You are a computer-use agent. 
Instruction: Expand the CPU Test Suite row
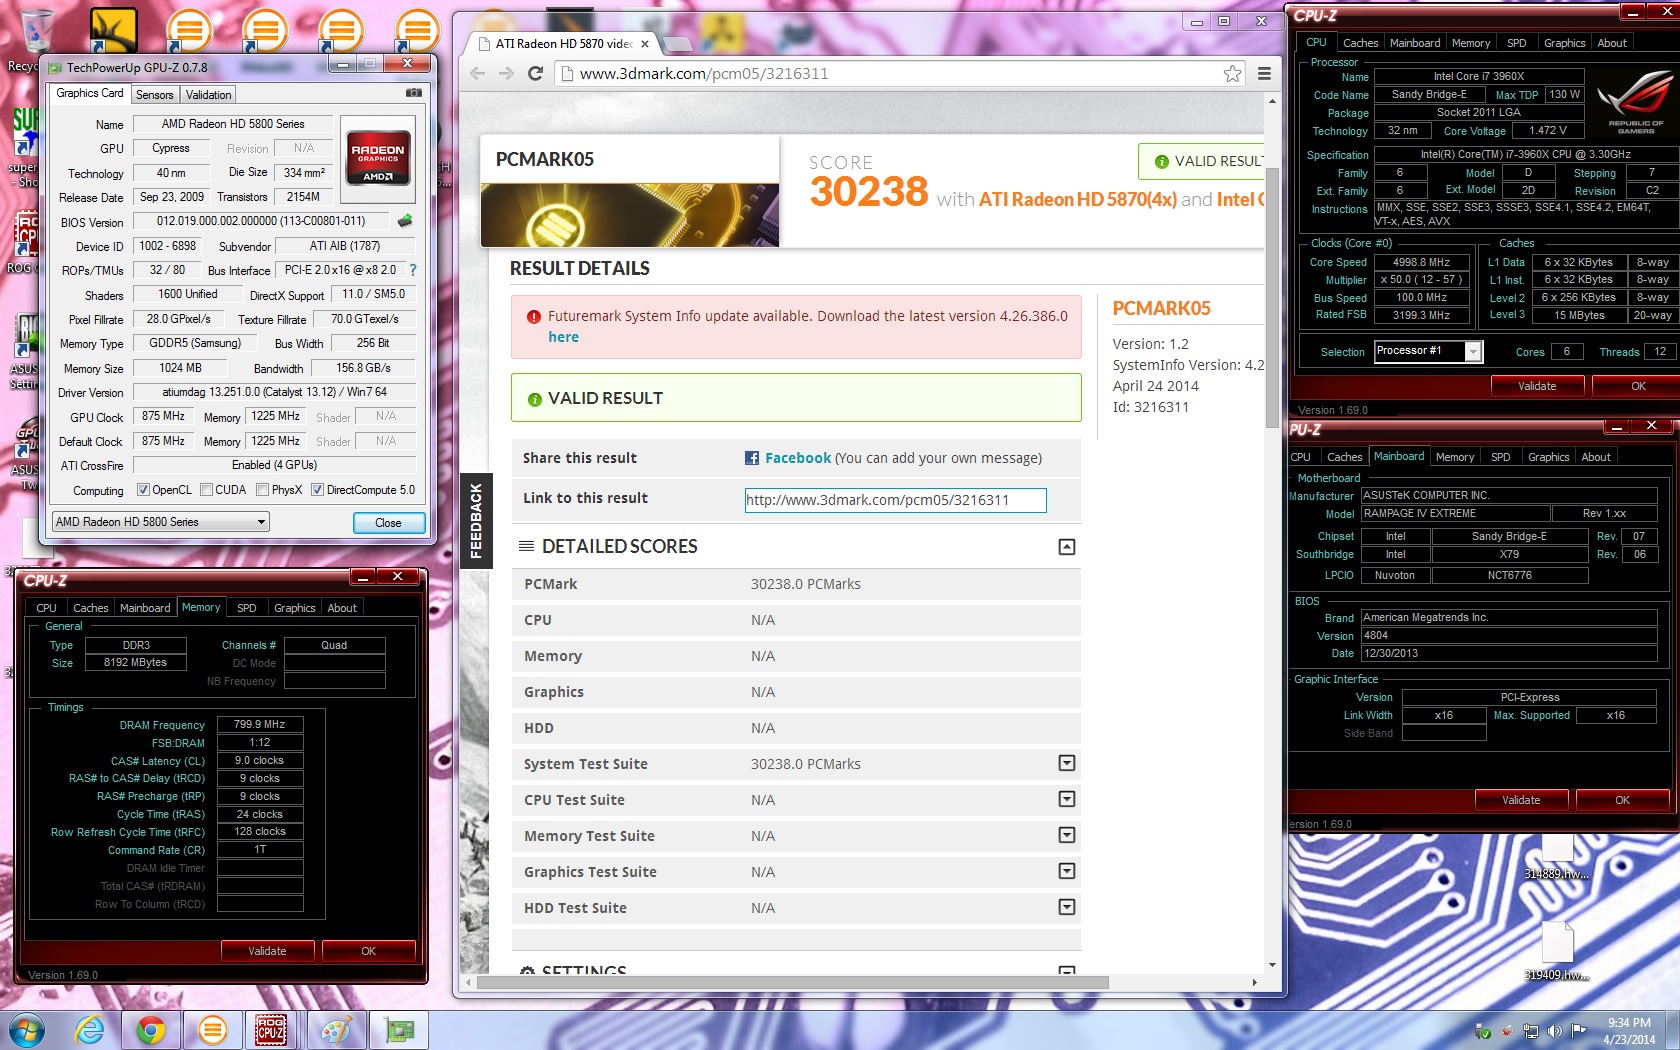(x=1067, y=799)
